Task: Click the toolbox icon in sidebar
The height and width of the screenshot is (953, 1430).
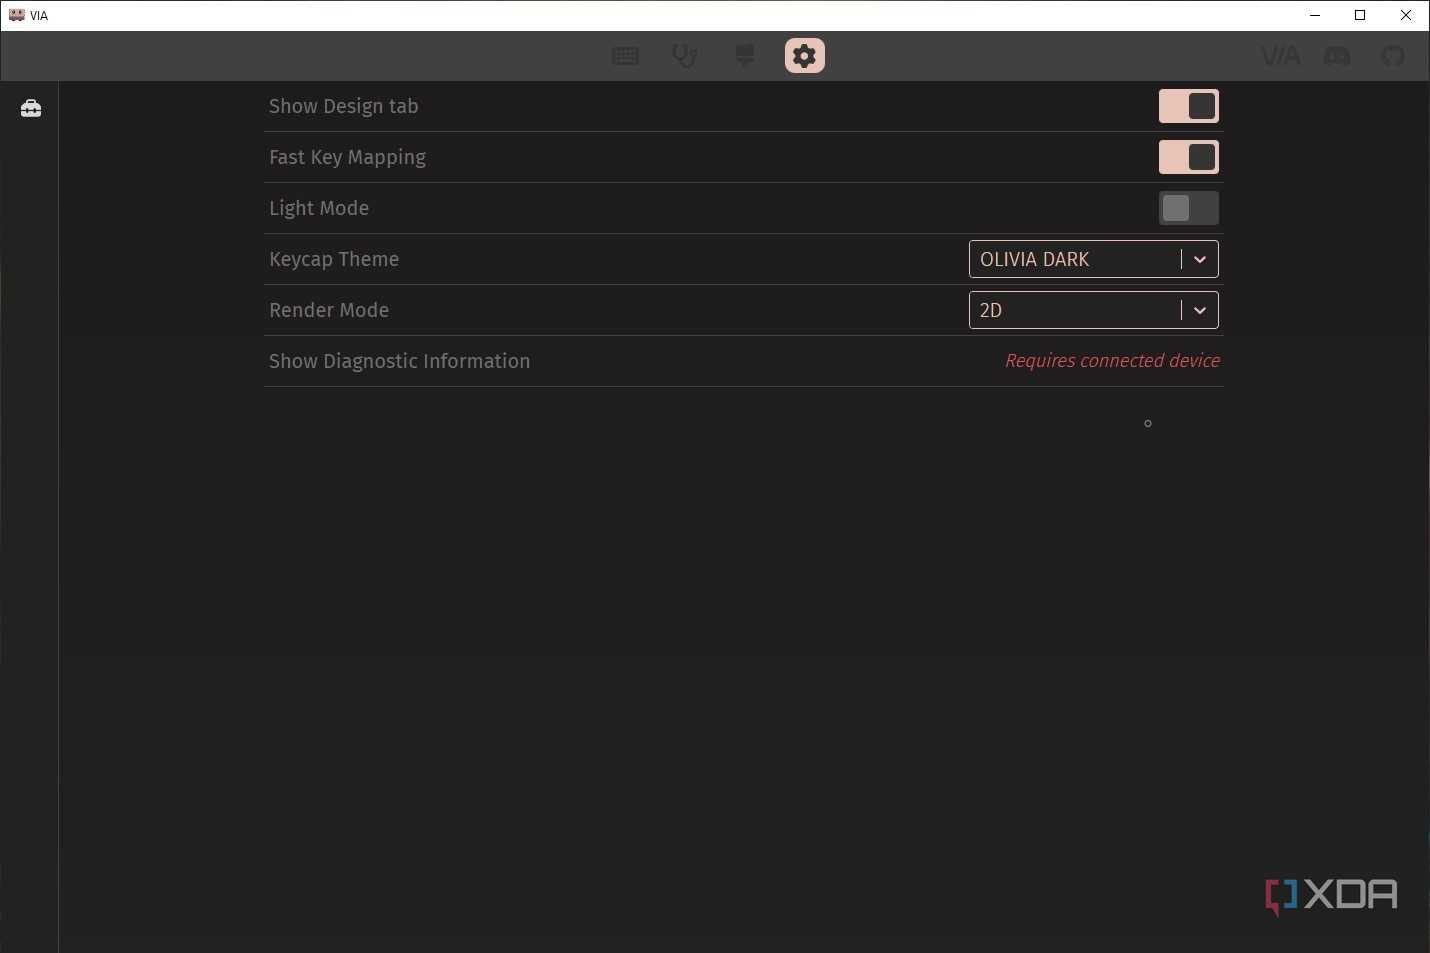Action: pyautogui.click(x=31, y=108)
